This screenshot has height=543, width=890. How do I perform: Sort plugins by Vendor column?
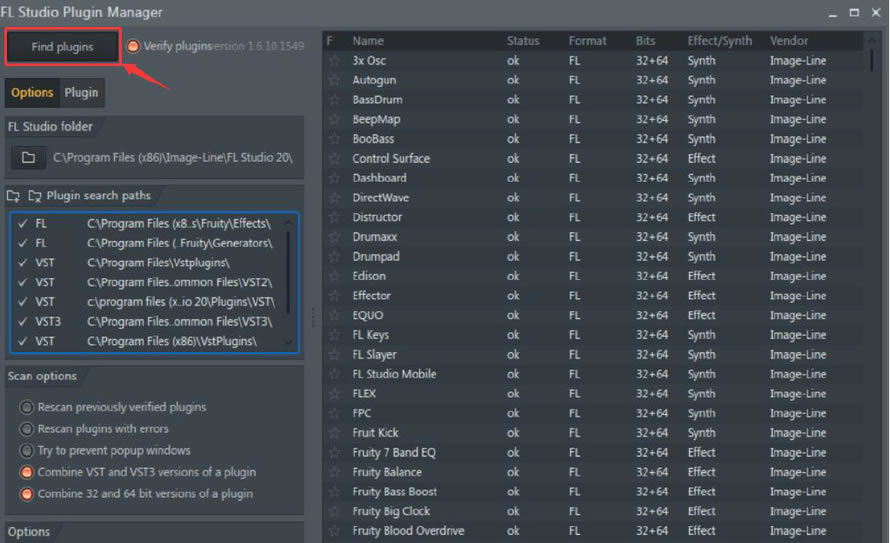click(x=789, y=41)
